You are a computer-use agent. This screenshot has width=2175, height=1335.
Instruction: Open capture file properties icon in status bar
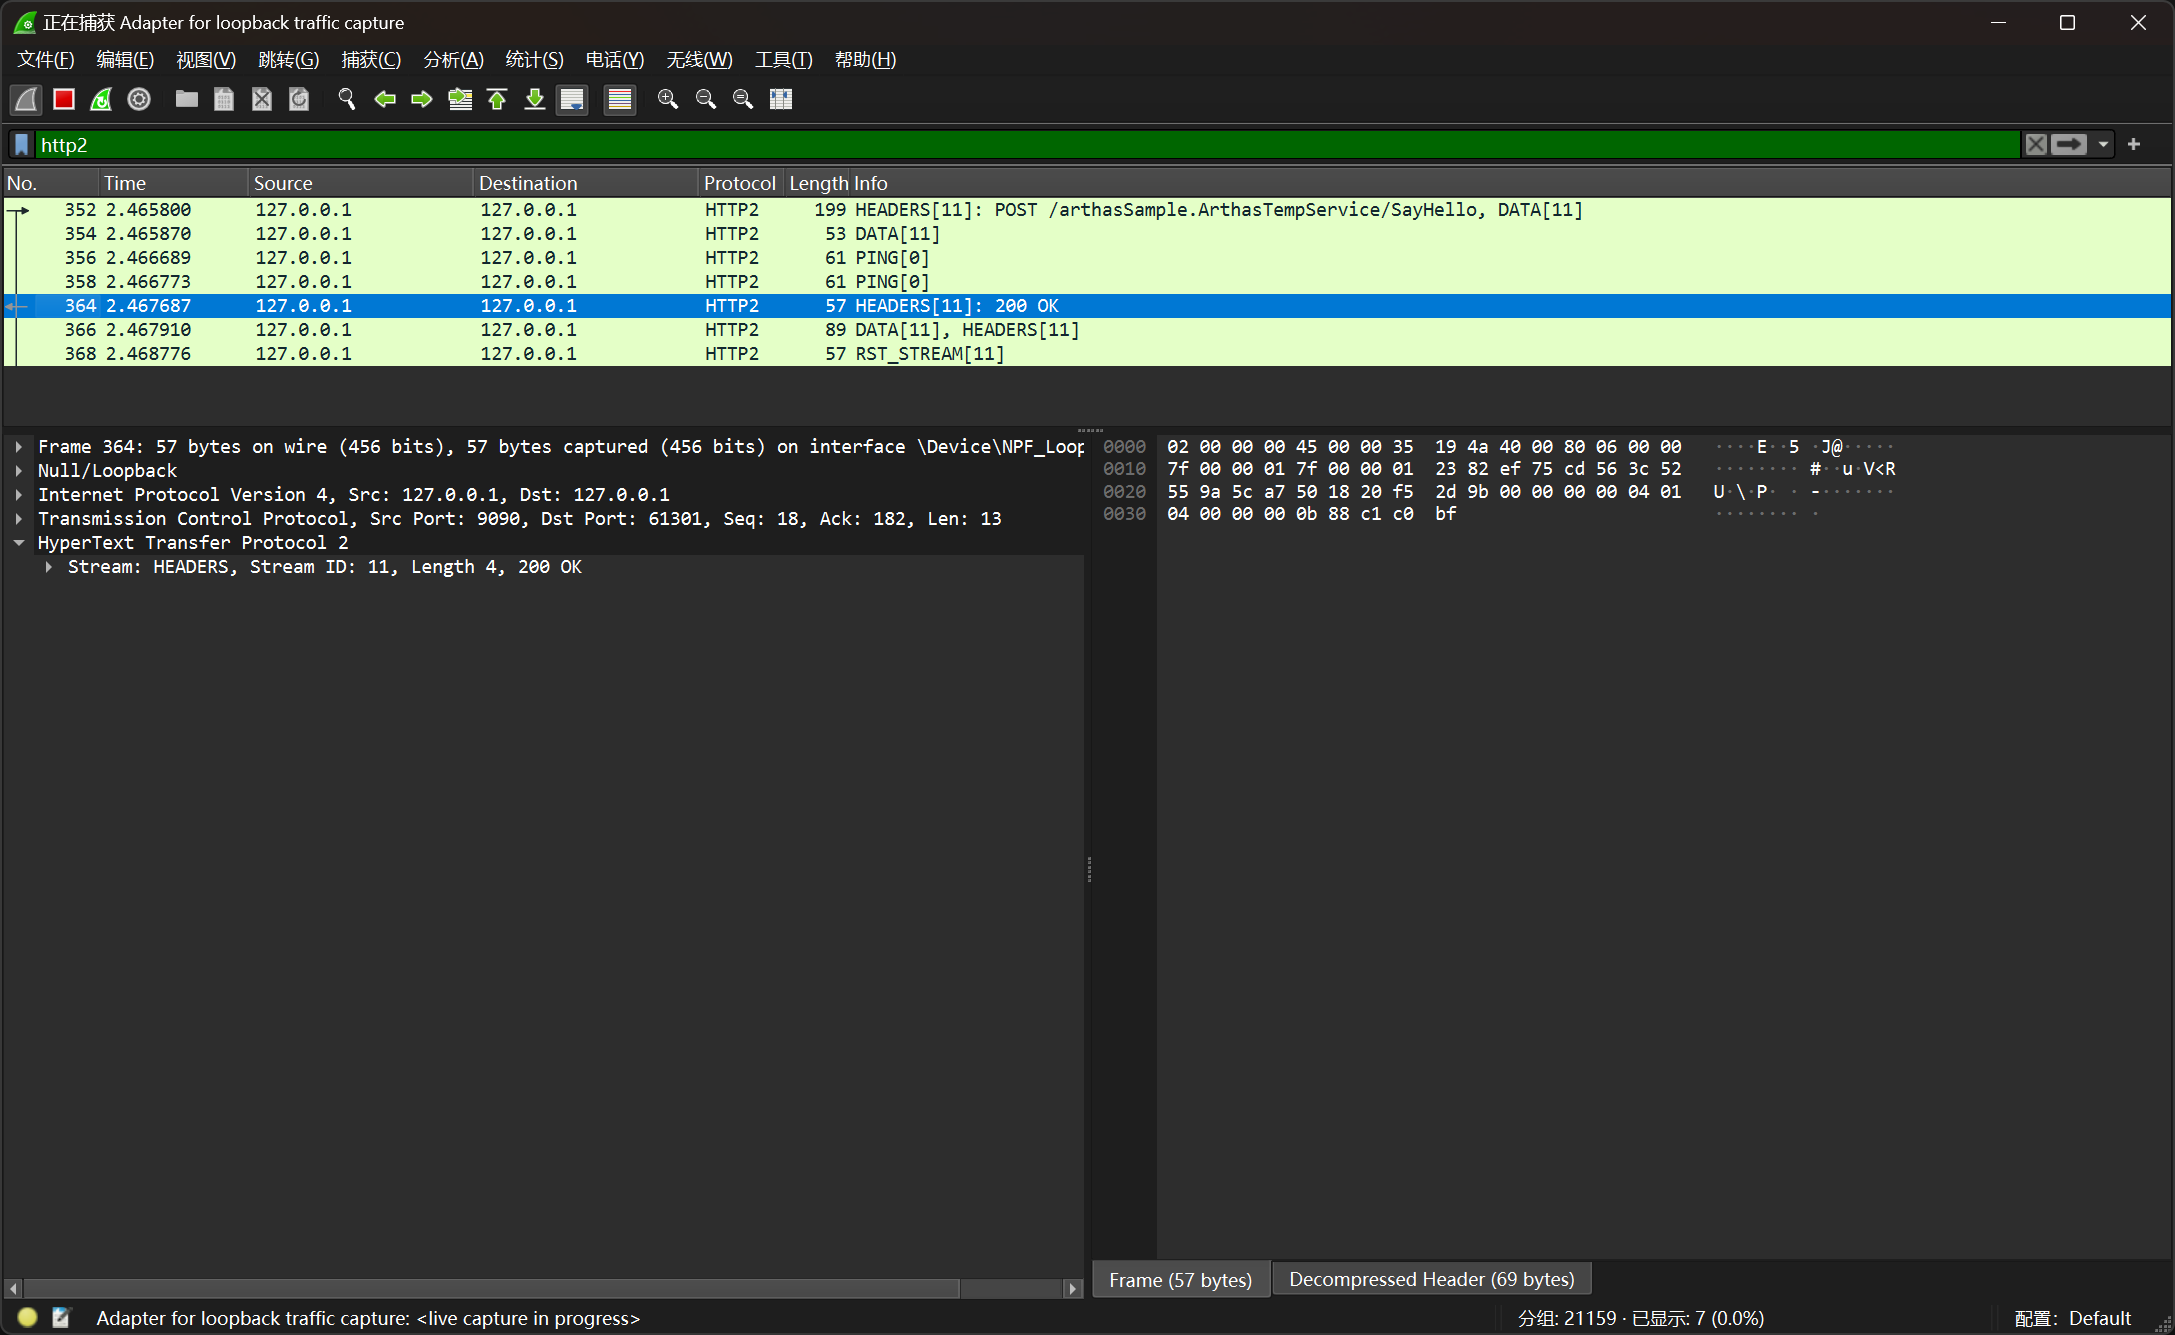61,1318
